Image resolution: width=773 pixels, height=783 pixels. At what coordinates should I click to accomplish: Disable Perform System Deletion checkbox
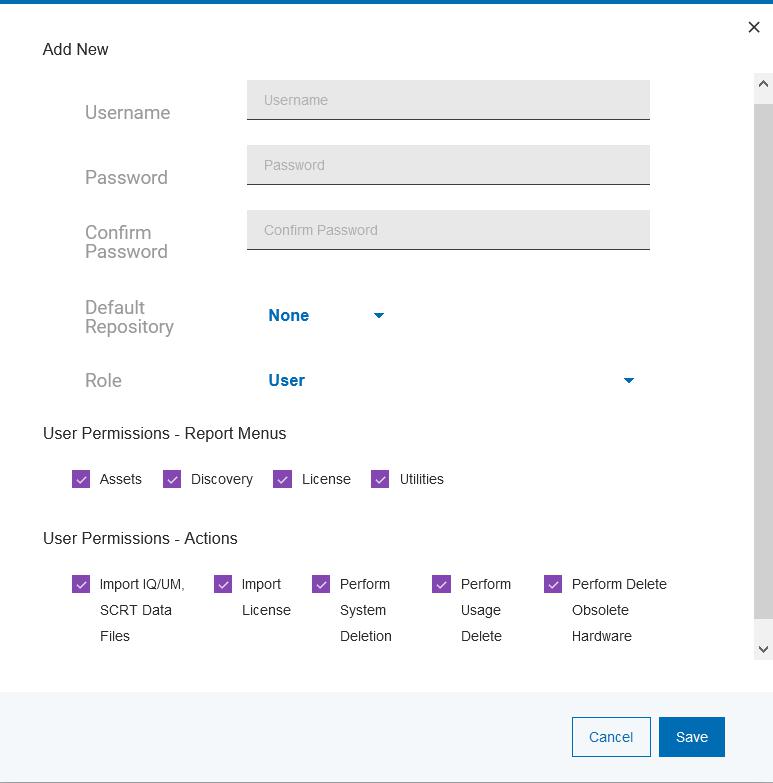(x=321, y=585)
